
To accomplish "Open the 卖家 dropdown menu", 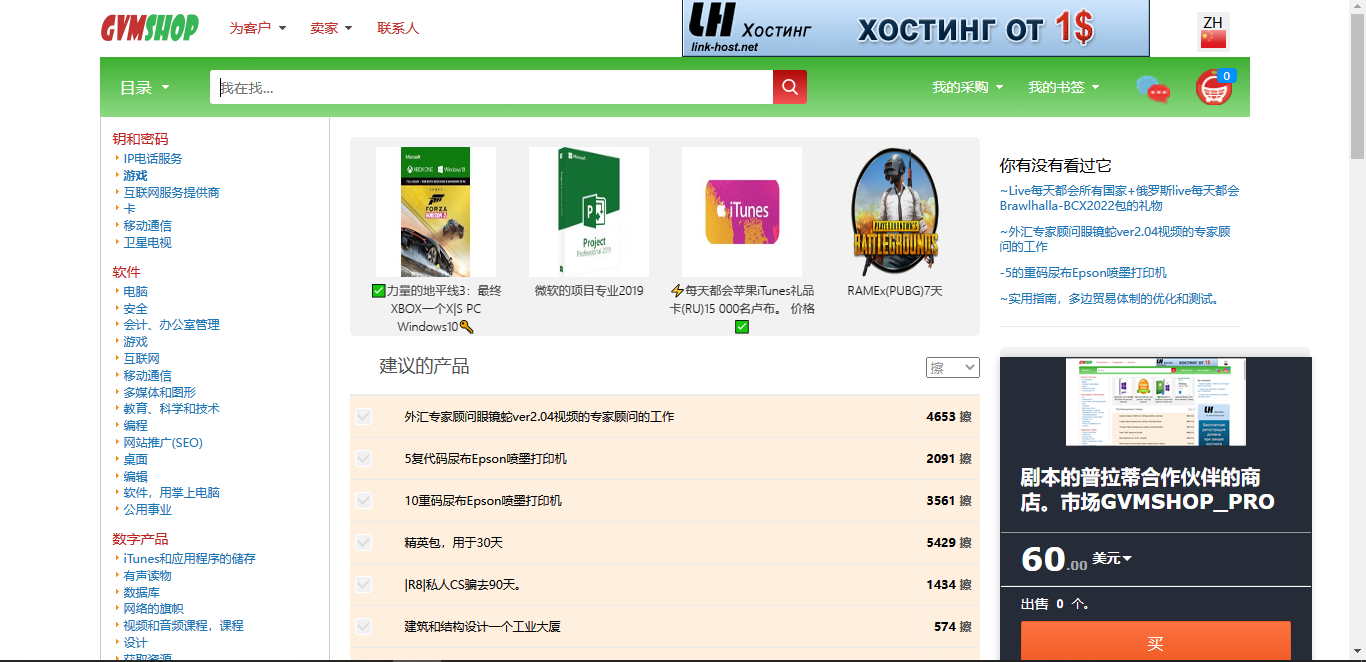I will (x=331, y=28).
